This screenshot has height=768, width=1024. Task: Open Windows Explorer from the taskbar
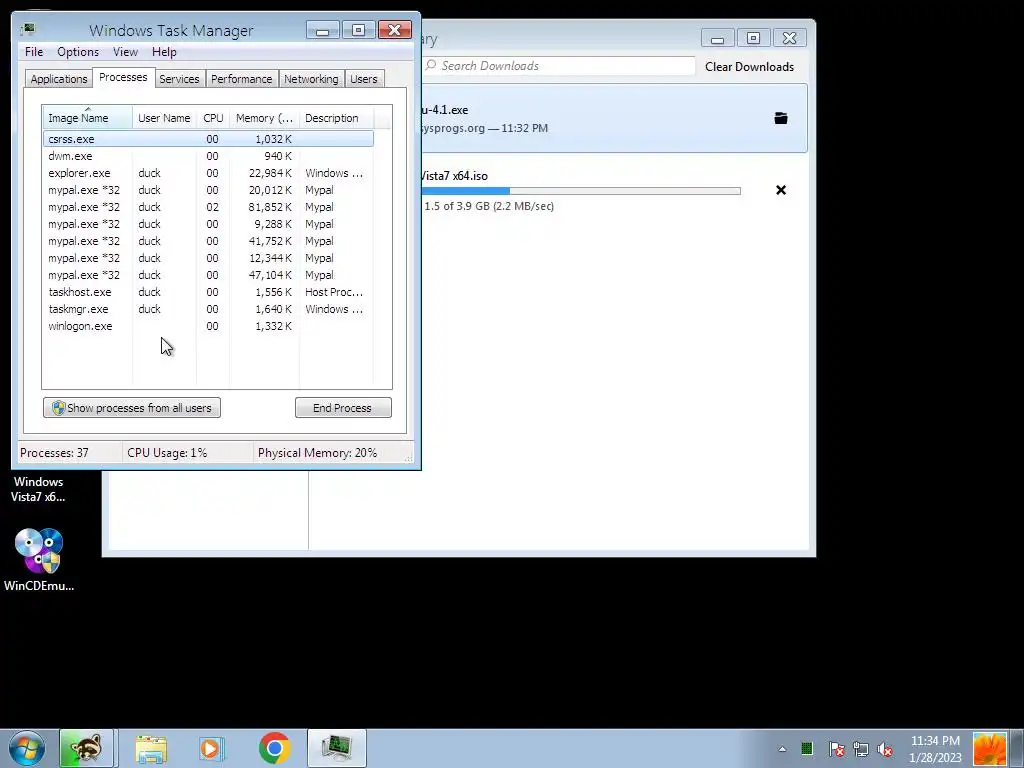151,748
